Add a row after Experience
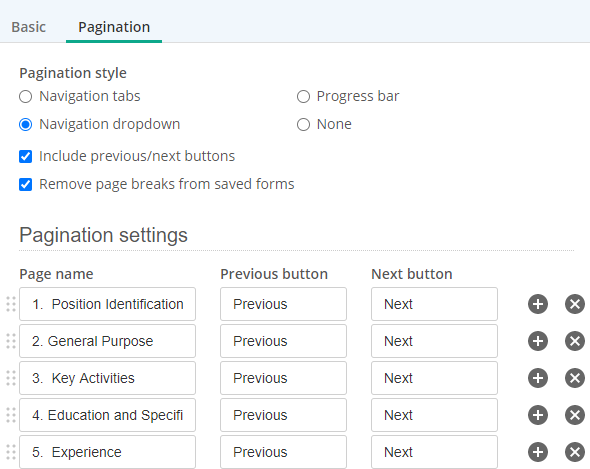 click(x=538, y=452)
